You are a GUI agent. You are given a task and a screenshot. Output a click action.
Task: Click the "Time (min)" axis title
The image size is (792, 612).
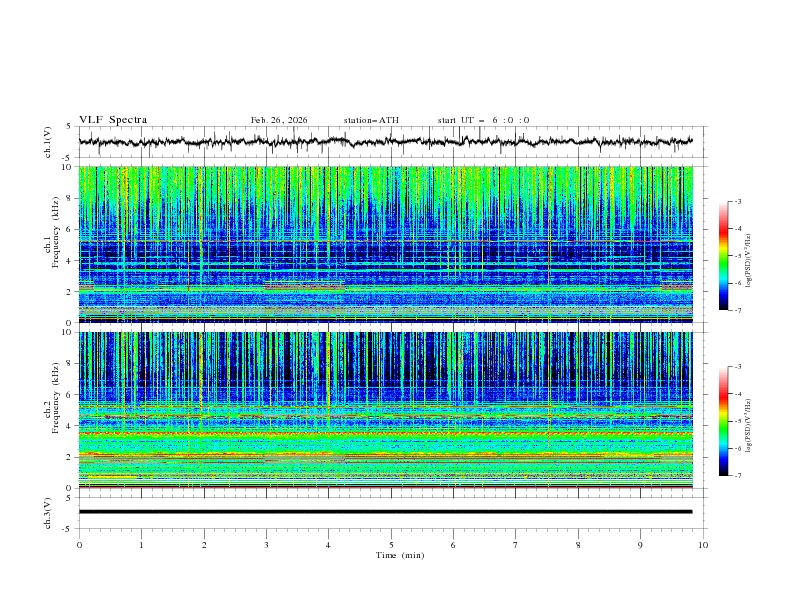tap(400, 555)
